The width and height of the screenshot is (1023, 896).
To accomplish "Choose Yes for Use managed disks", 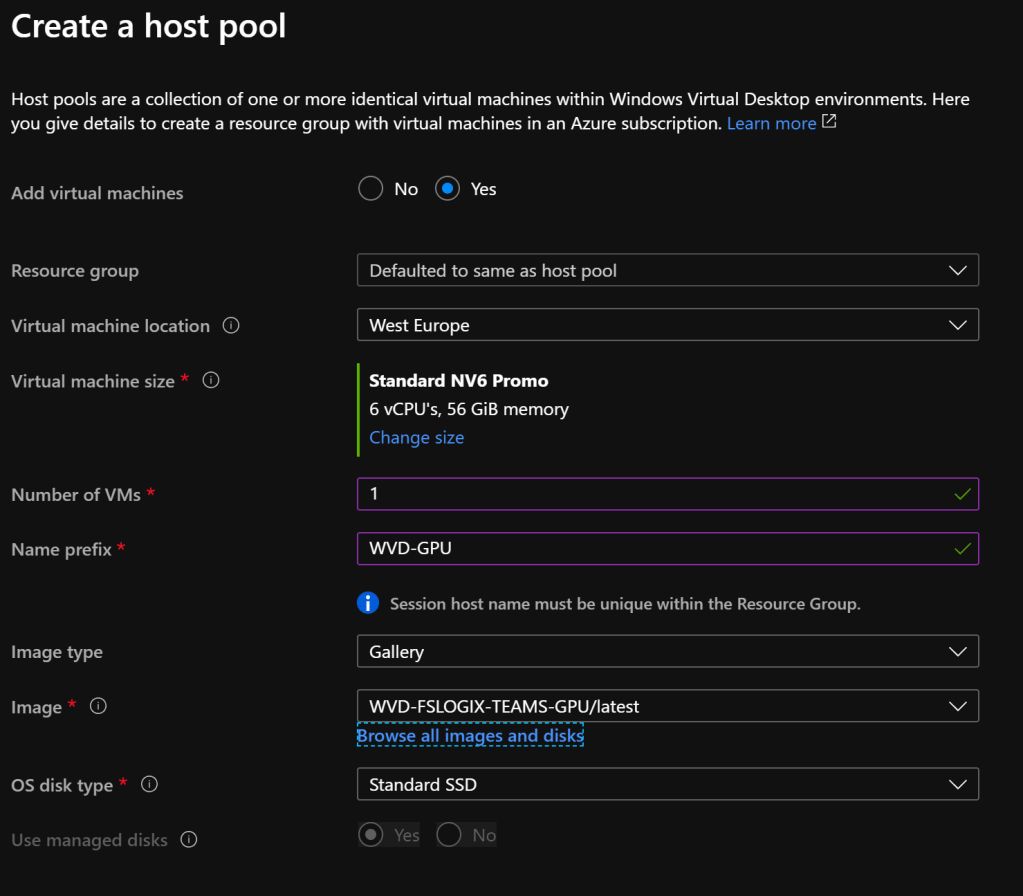I will 371,835.
